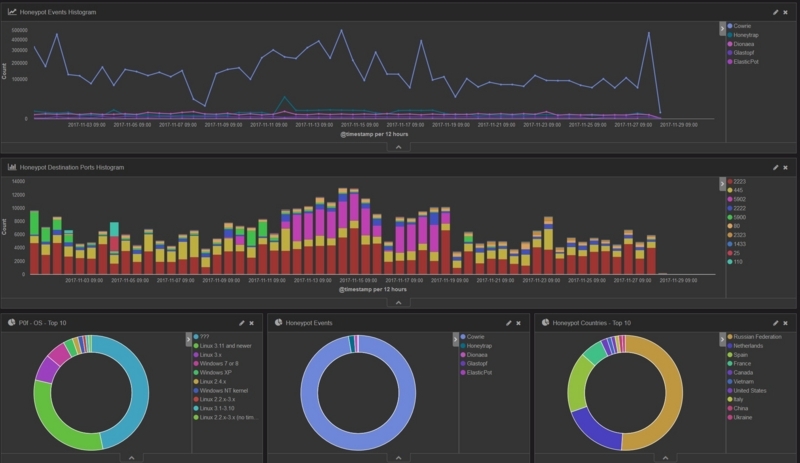Viewport: 800px width, 463px height.
Task: Select ElasticPot in the histogram legend
Action: tap(745, 62)
